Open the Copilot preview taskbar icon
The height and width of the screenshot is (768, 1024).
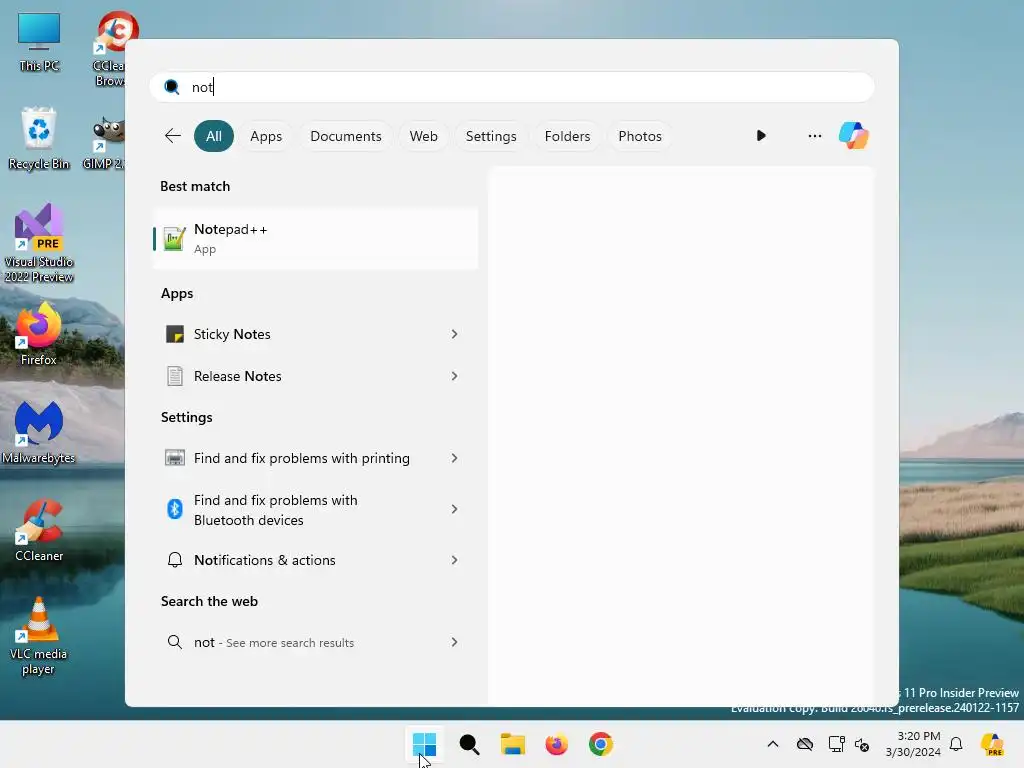coord(993,744)
